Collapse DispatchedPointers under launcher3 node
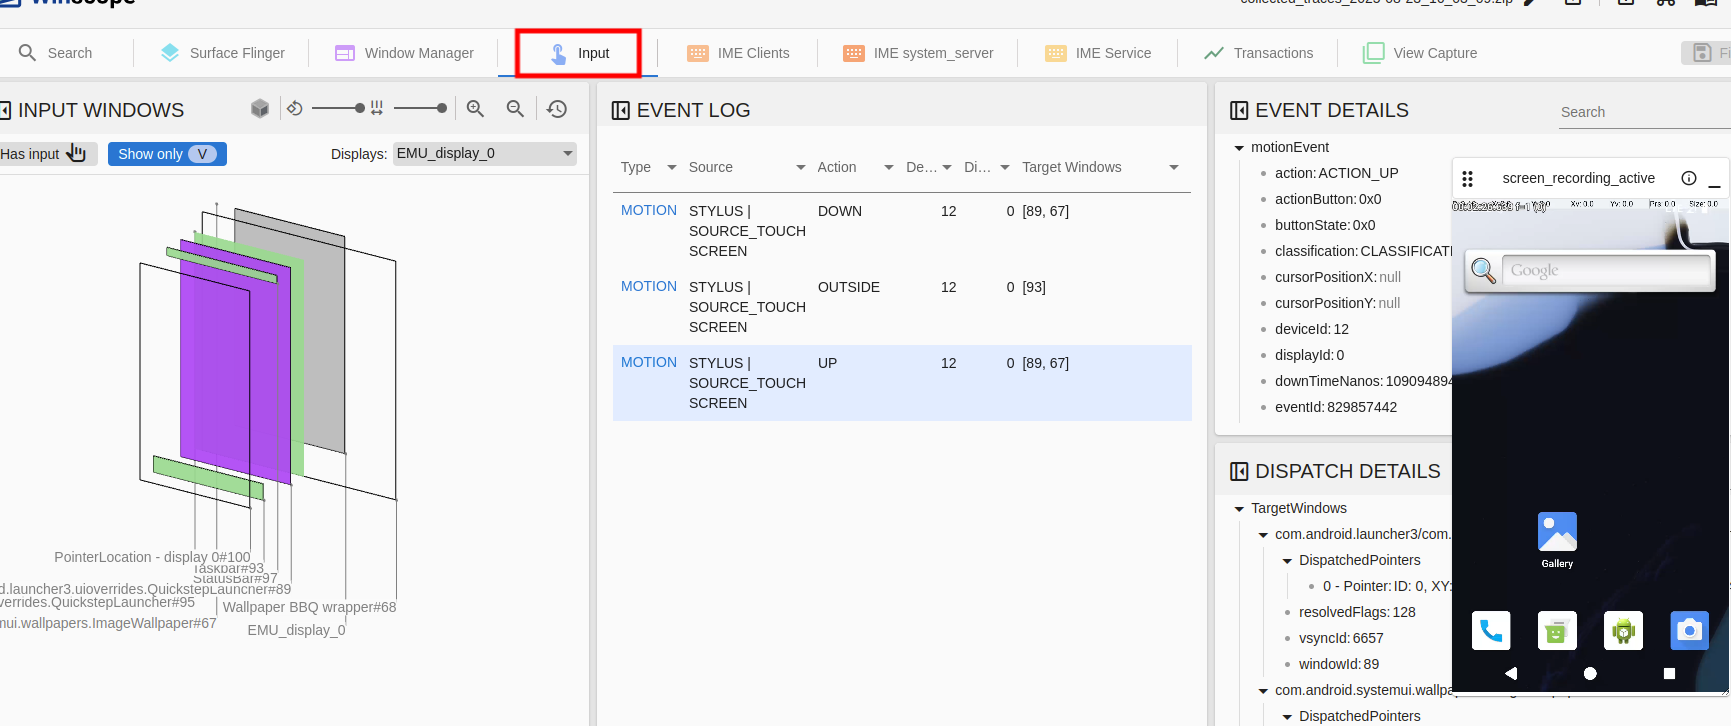1731x726 pixels. point(1287,561)
